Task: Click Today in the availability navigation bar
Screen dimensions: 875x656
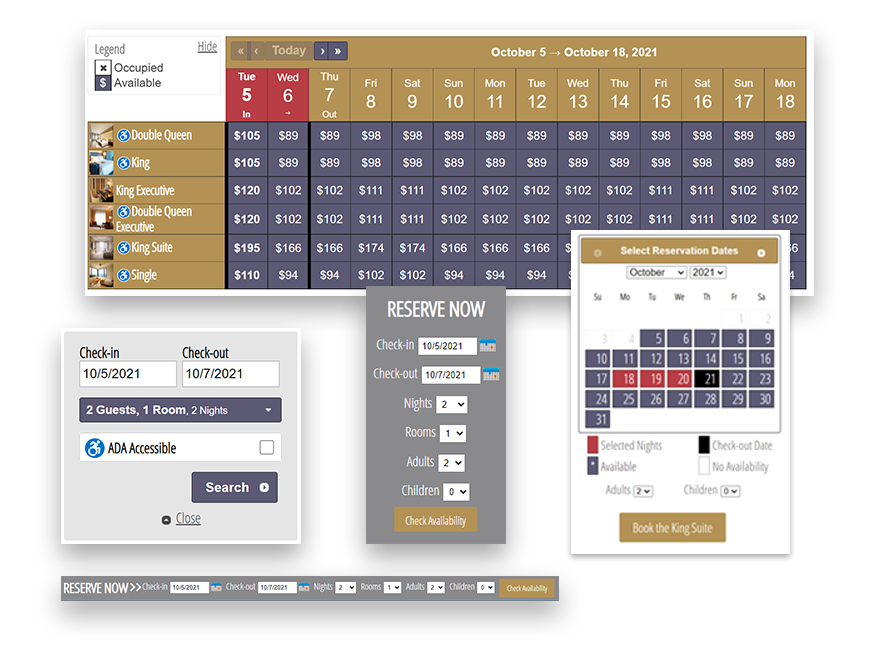Action: coord(288,50)
